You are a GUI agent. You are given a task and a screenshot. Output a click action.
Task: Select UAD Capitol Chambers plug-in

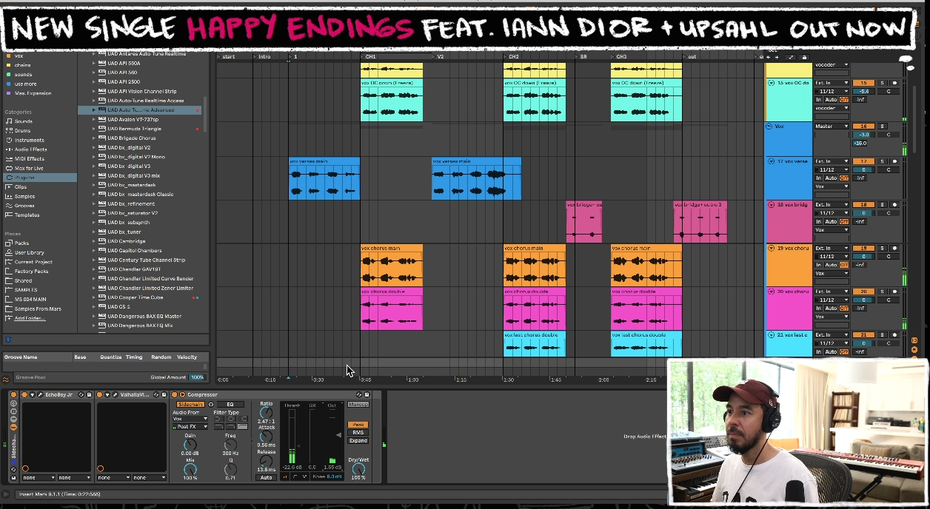(133, 250)
